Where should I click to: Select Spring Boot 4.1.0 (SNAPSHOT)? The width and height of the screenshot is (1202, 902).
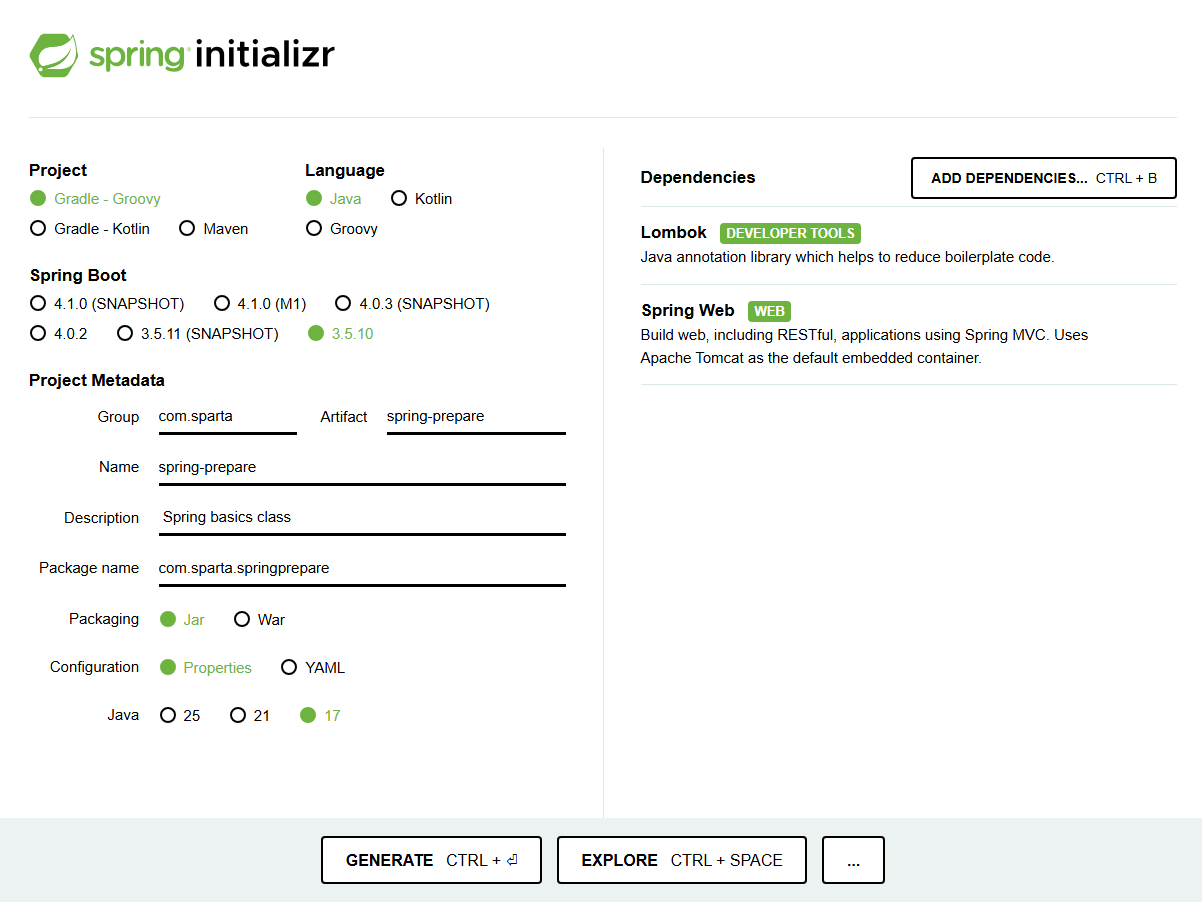pos(107,303)
